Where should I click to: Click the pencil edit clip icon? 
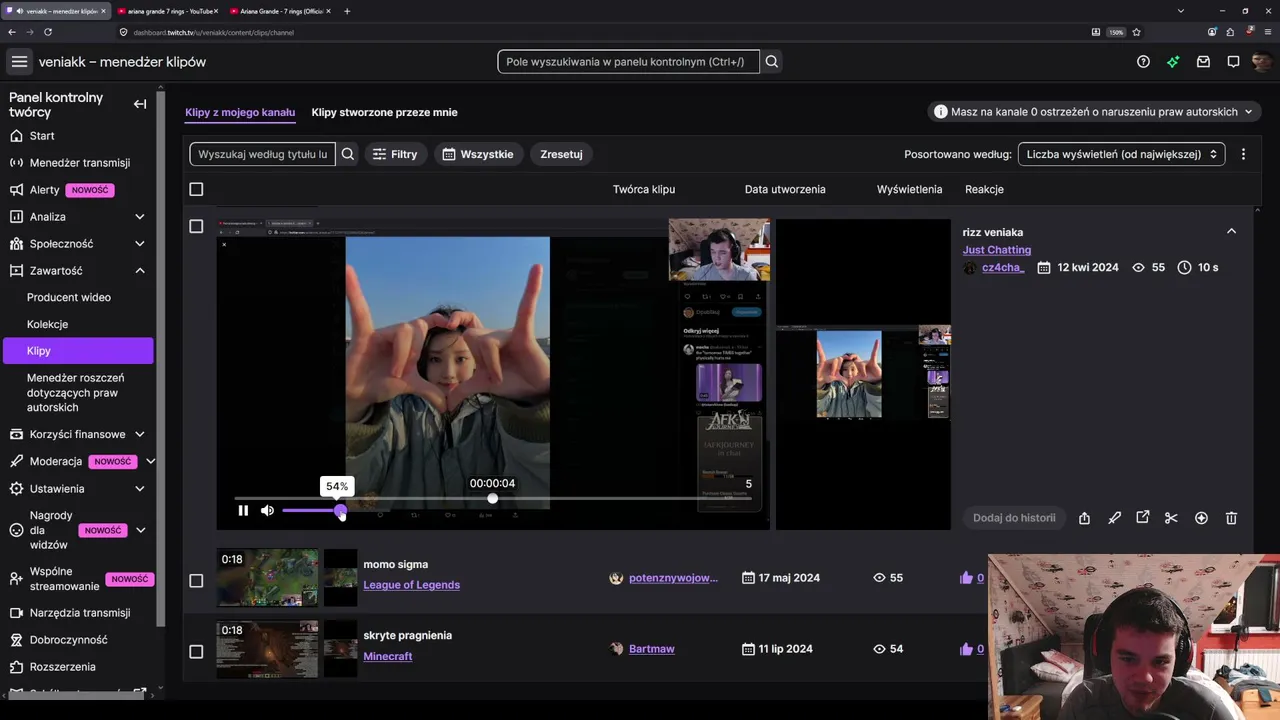(1114, 518)
